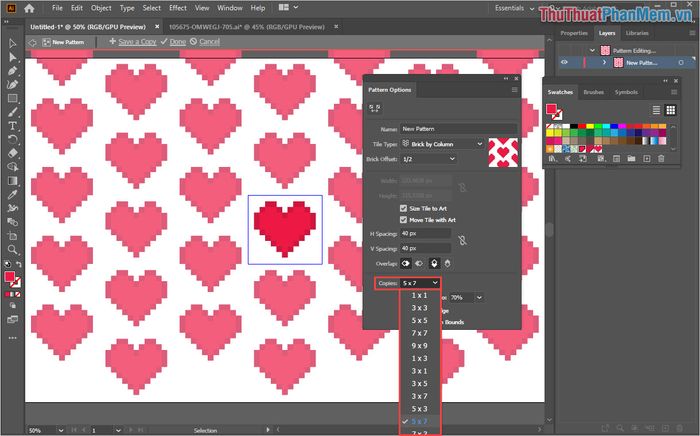
Task: Click the Home icon
Action: point(30,8)
